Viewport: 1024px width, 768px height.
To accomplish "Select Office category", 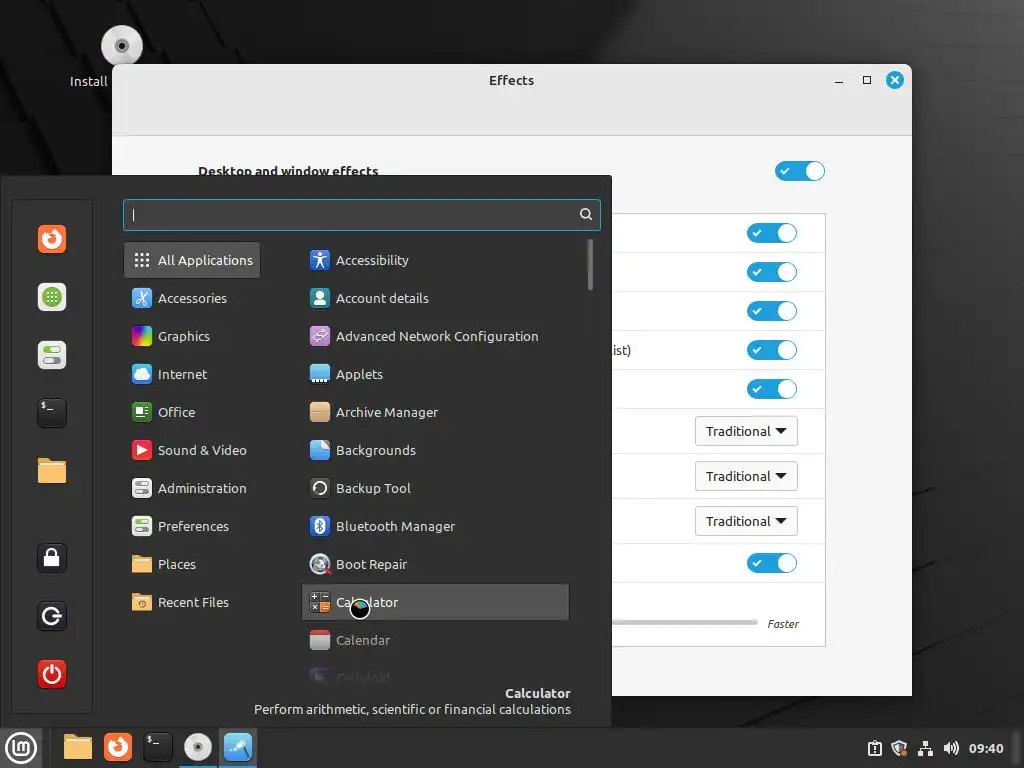I will [192, 412].
